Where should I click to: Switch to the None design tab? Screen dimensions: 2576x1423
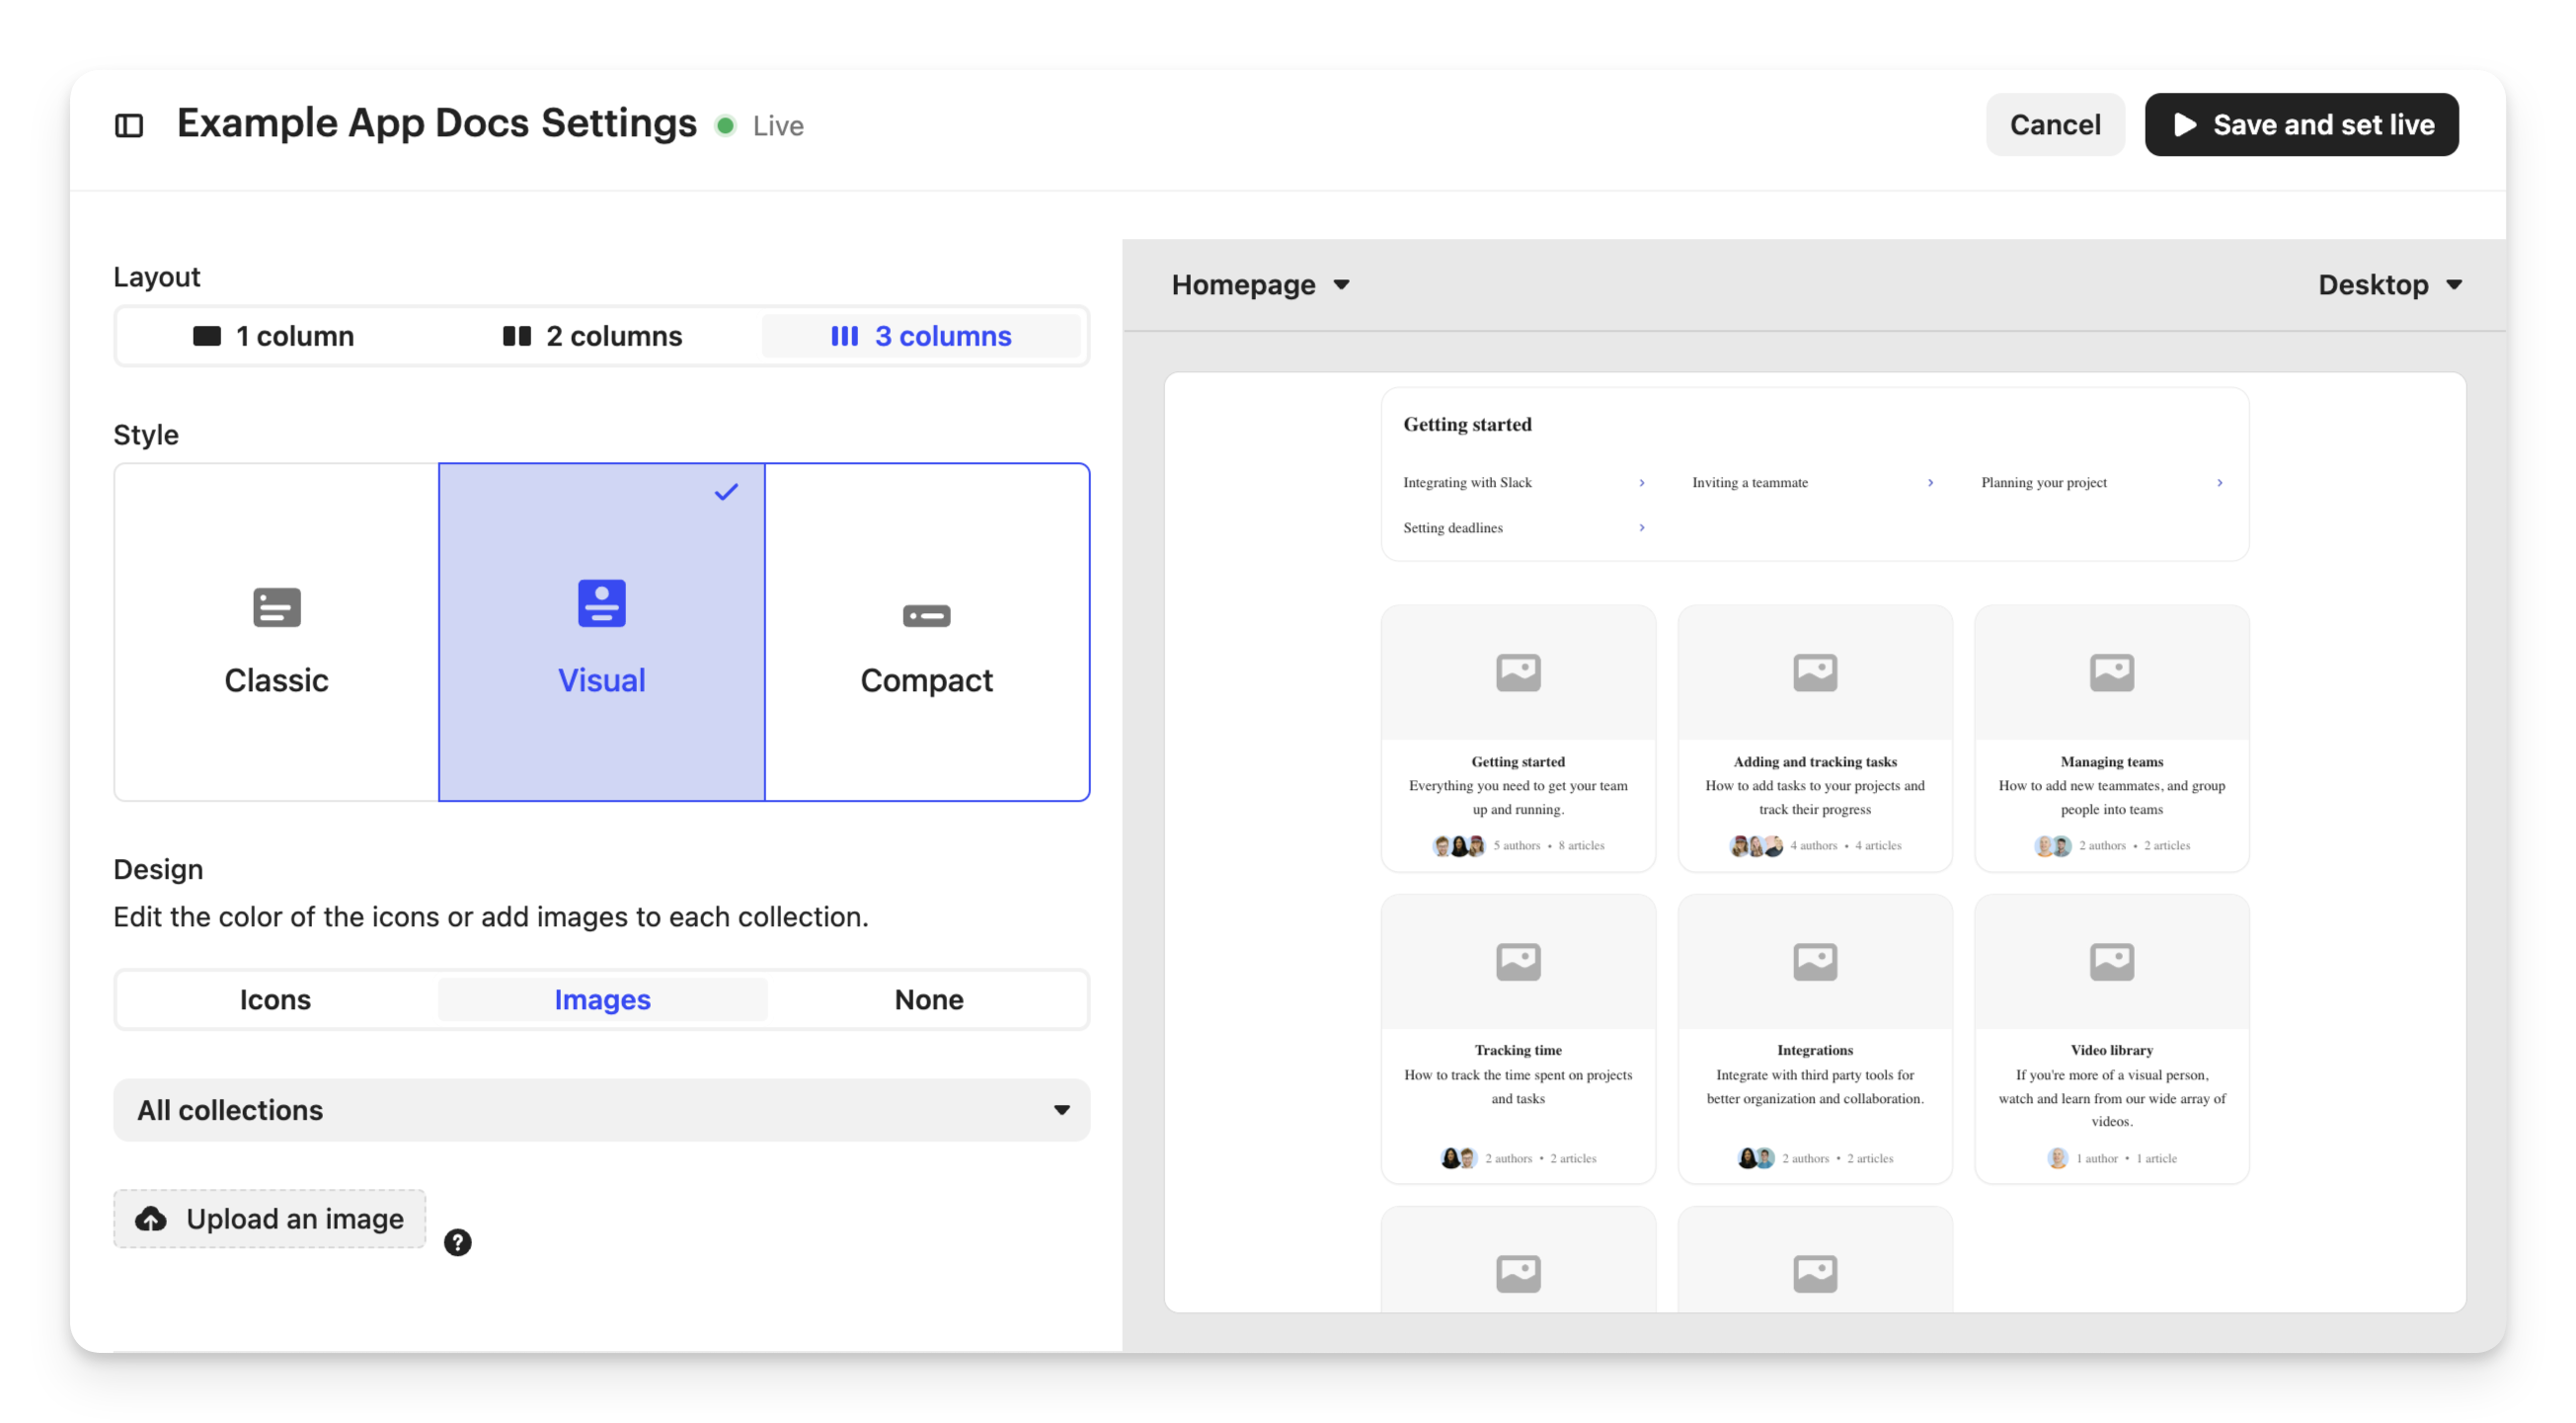928,1000
